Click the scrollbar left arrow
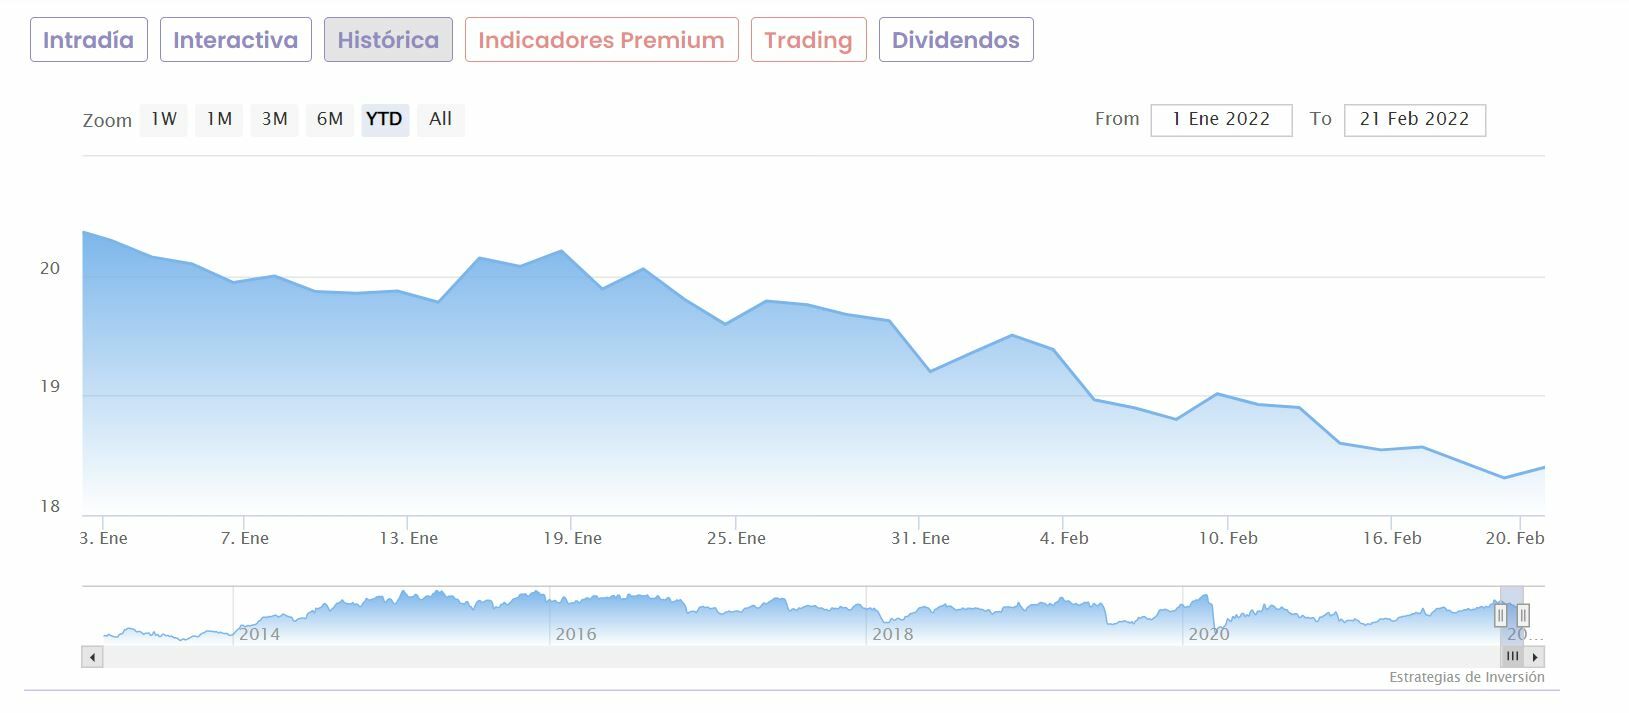Image resolution: width=1629 pixels, height=713 pixels. tap(92, 657)
